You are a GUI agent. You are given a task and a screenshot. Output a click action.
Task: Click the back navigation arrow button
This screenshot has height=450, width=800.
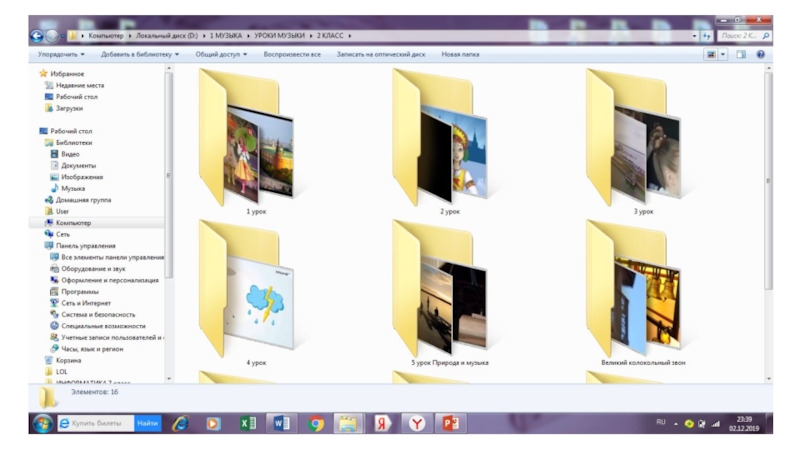pyautogui.click(x=37, y=36)
